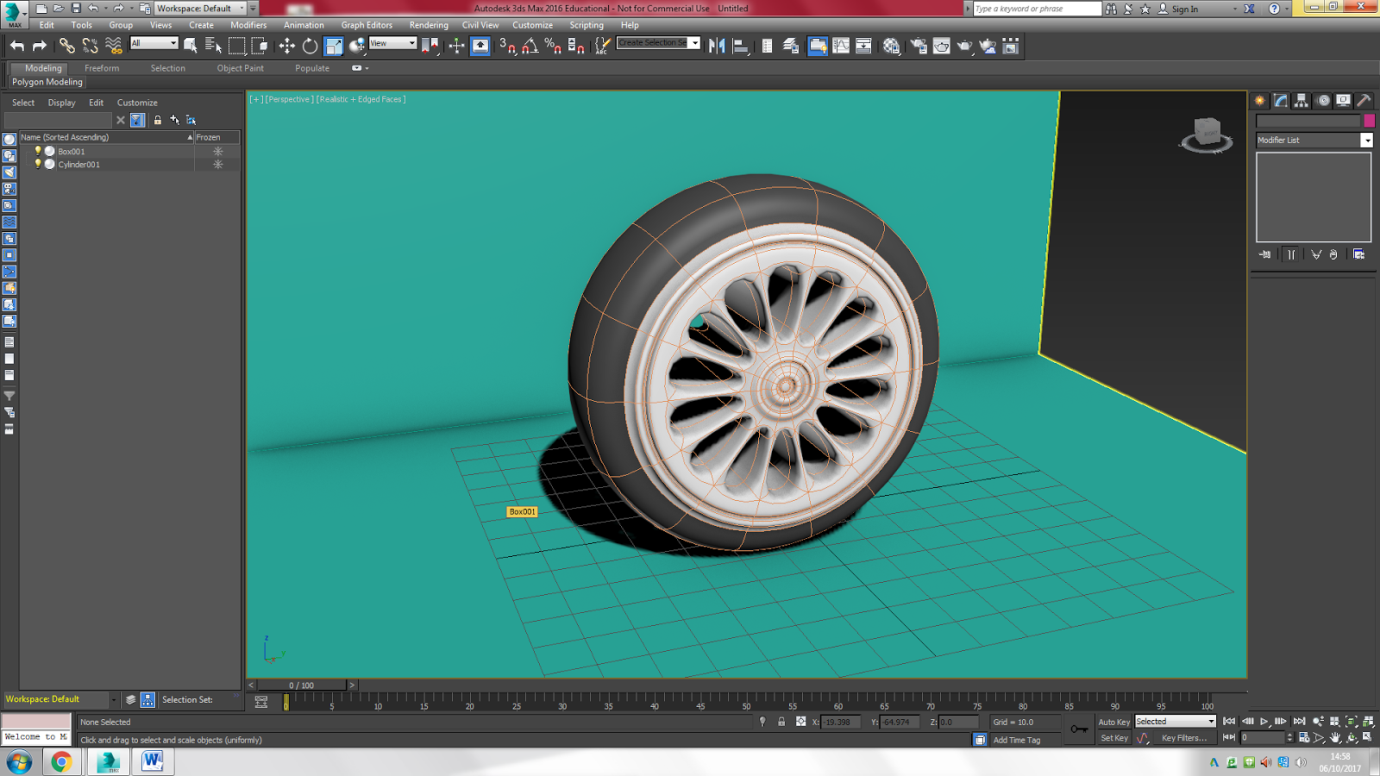Open the Curve Editor from toolbar

tap(841, 45)
